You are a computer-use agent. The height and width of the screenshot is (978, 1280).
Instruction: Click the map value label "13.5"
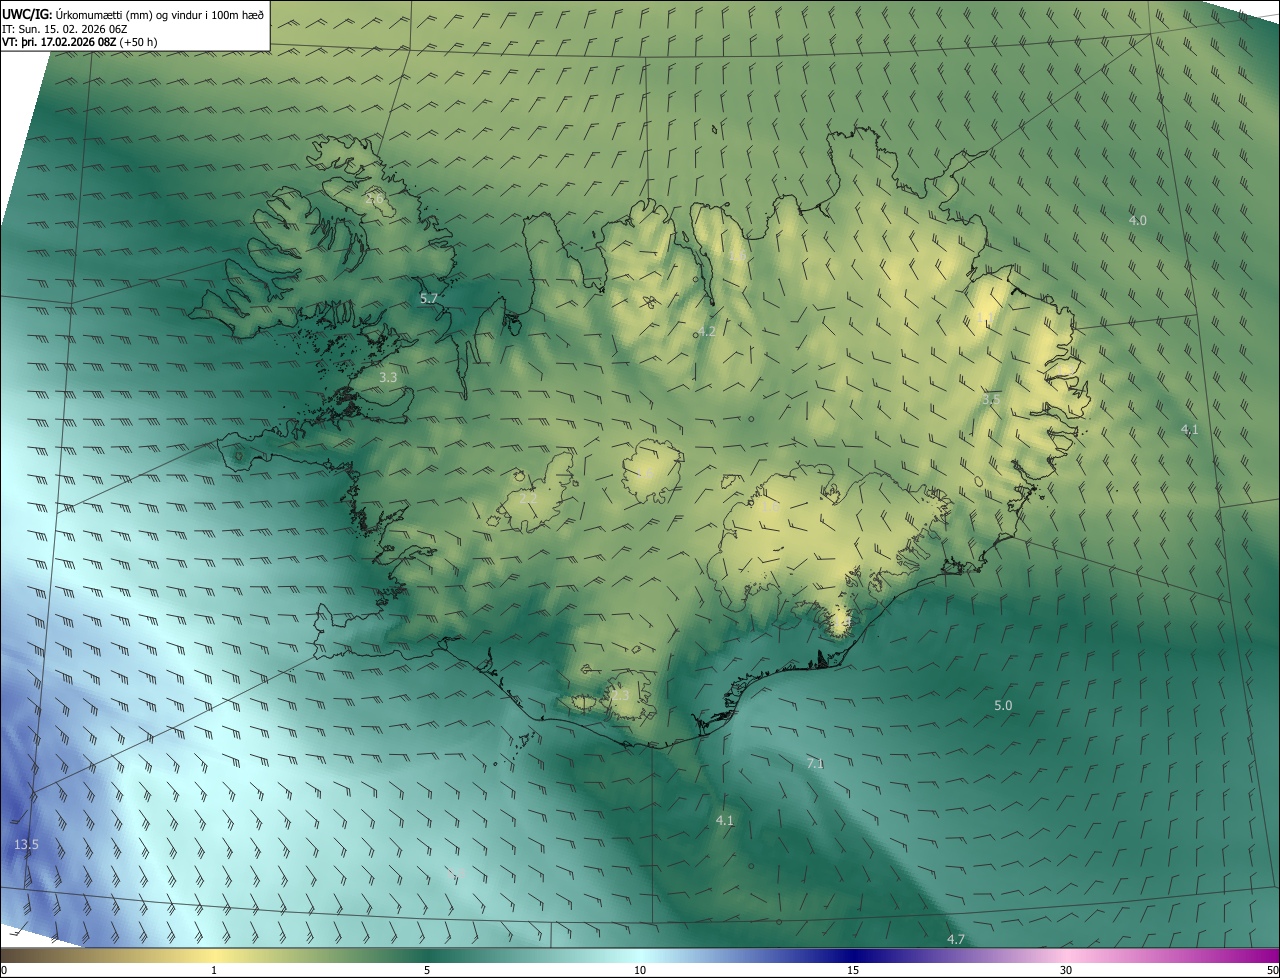point(26,845)
